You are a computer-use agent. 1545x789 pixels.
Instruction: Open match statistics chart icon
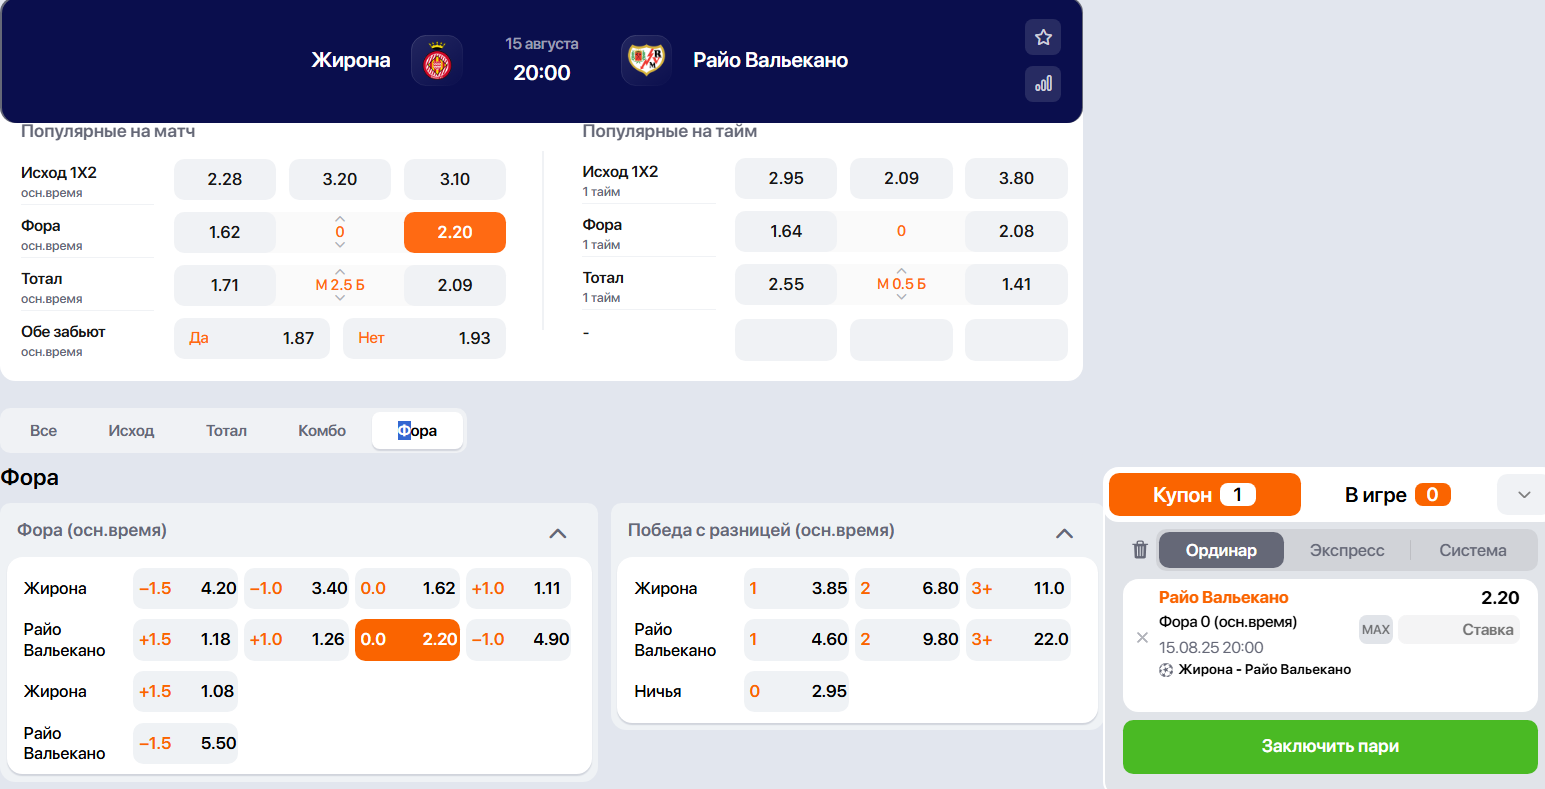pos(1043,84)
